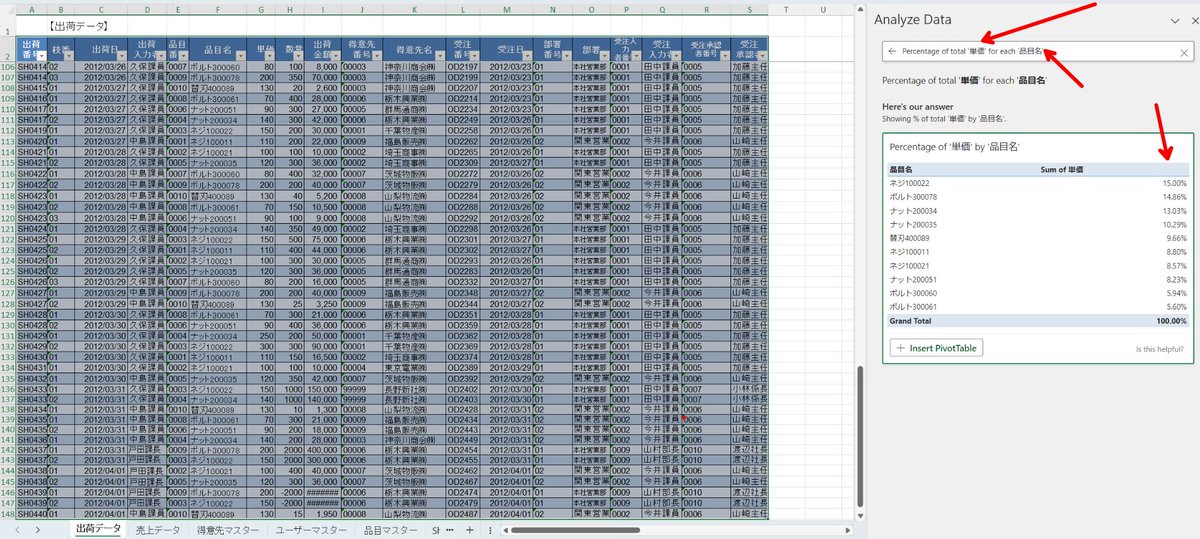The image size is (1200, 539).
Task: Click the ネジ100021 row in results
Action: pyautogui.click(x=1038, y=267)
